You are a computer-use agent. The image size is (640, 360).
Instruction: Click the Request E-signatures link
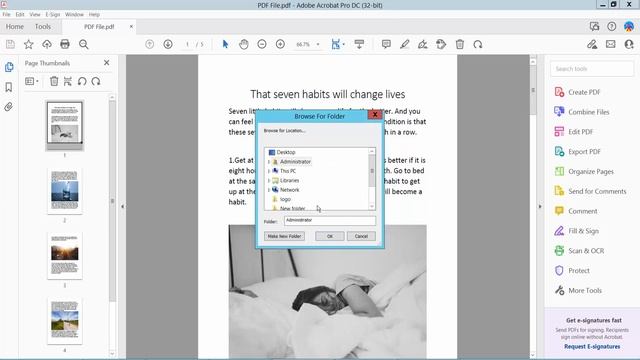coord(592,347)
